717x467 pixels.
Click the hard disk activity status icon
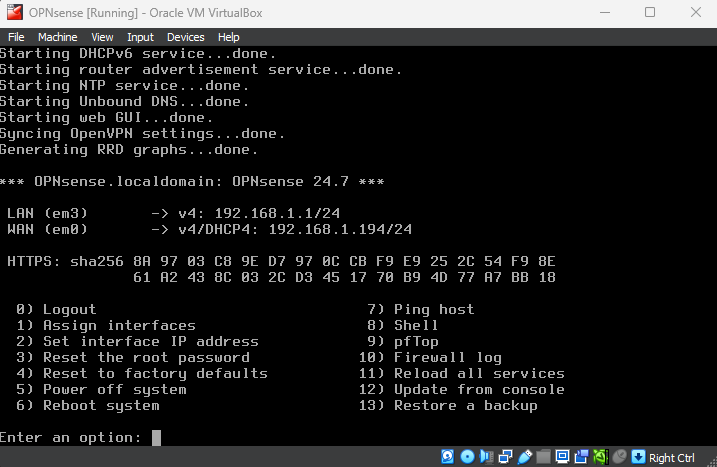(x=450, y=457)
